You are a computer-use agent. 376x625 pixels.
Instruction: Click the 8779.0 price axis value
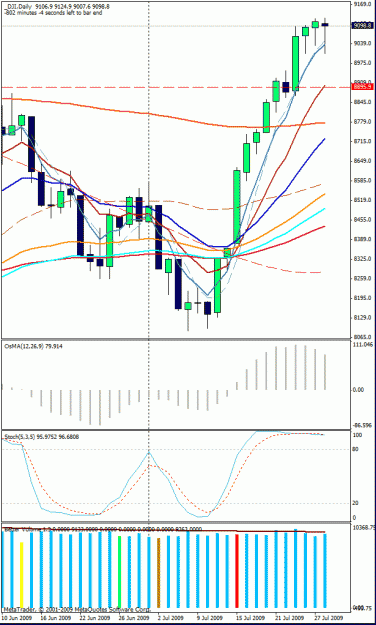click(x=363, y=122)
